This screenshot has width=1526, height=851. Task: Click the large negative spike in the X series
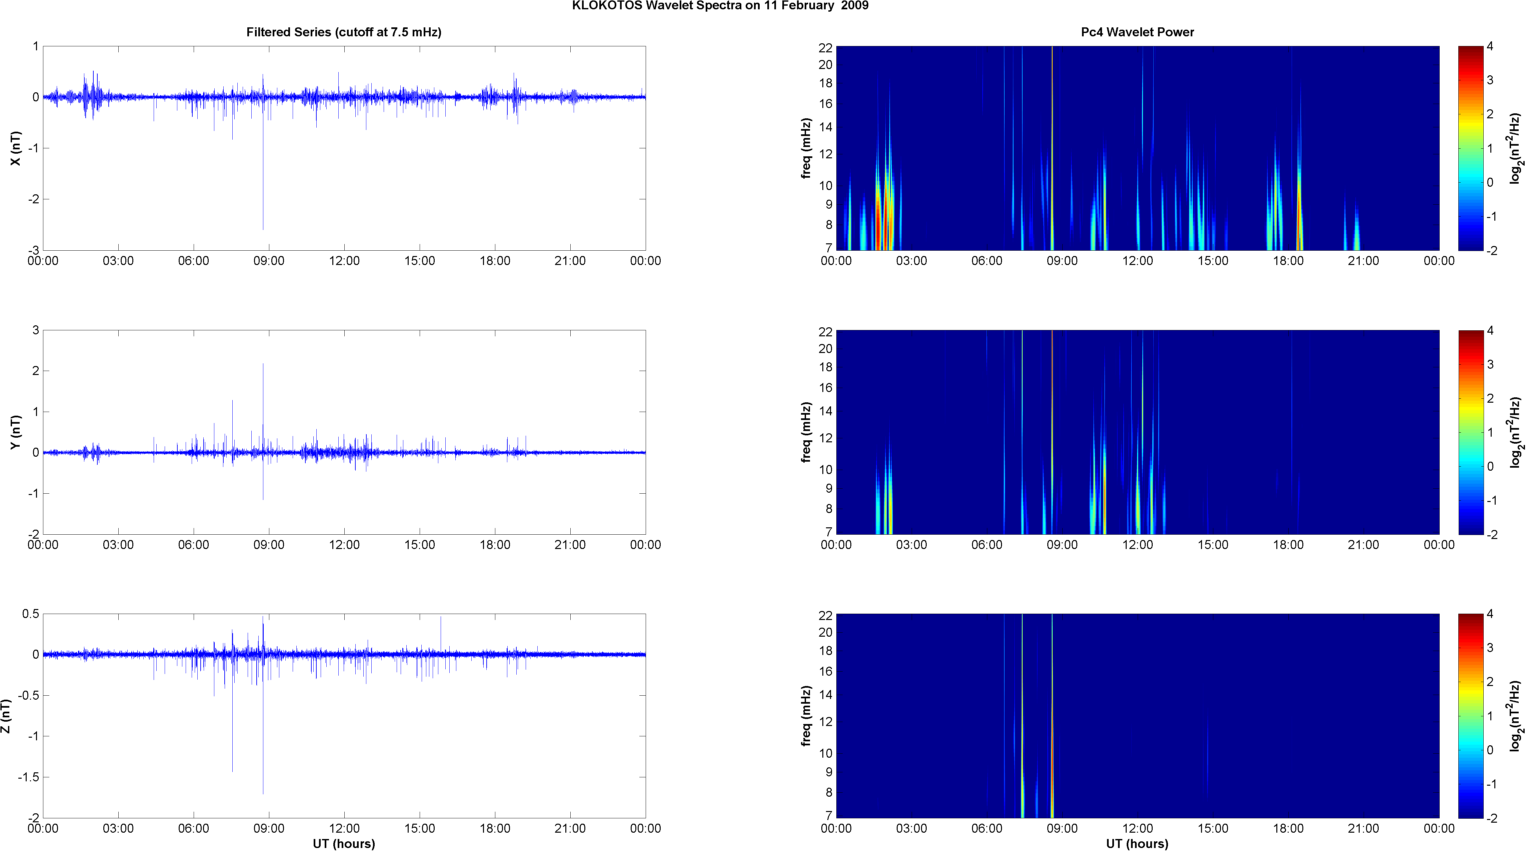263,200
